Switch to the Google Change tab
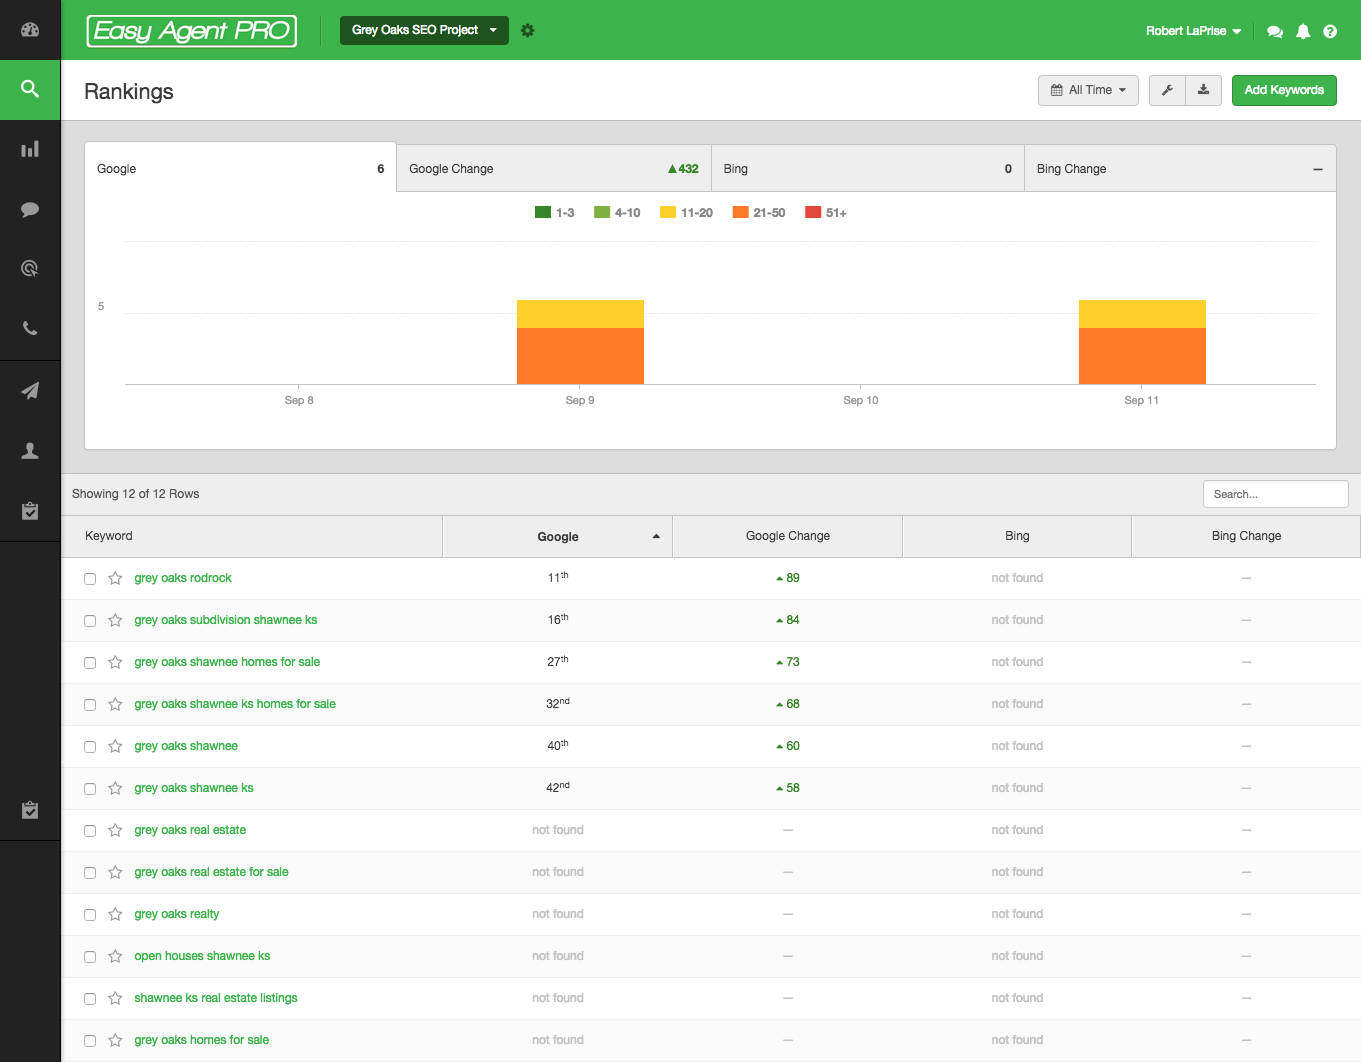This screenshot has height=1062, width=1361. pyautogui.click(x=554, y=168)
